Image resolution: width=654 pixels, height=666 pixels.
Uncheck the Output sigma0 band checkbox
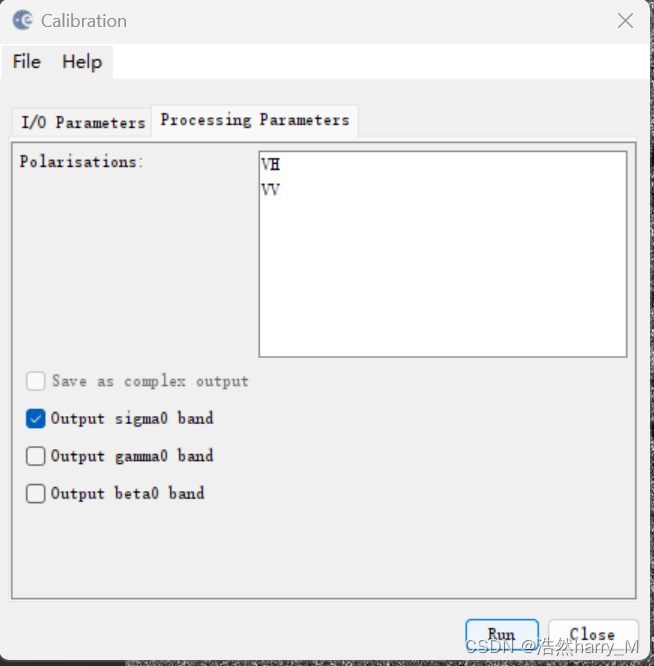pos(36,419)
